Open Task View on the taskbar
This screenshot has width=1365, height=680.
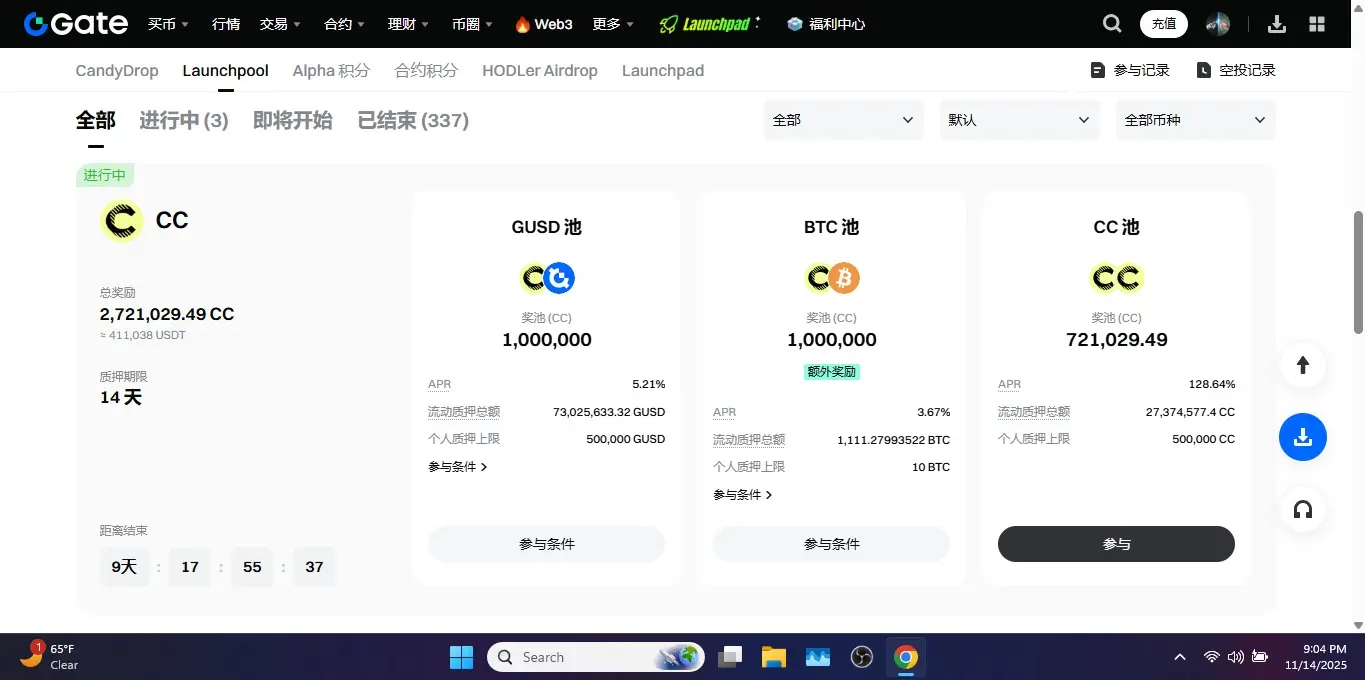click(731, 657)
